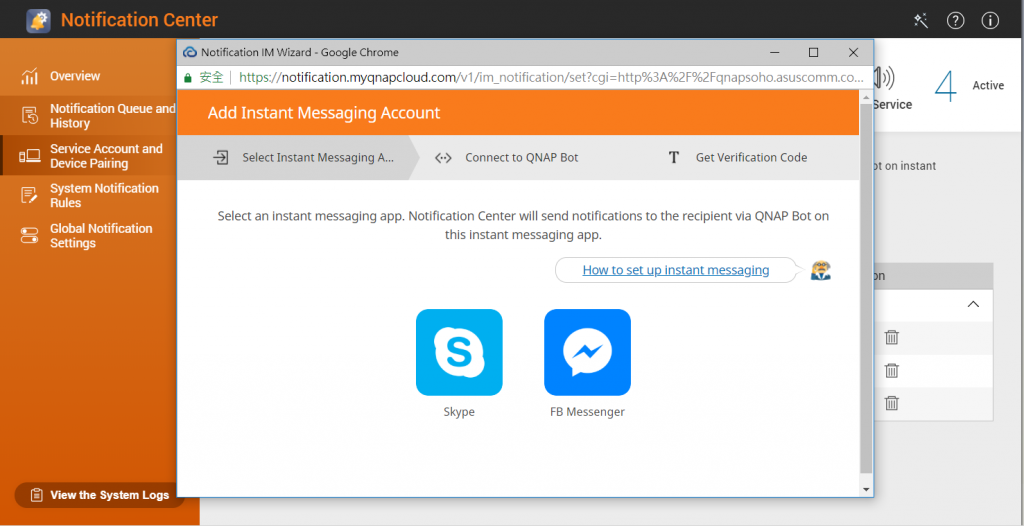
Task: Click the helper mascot icon beside the help link
Action: click(820, 270)
